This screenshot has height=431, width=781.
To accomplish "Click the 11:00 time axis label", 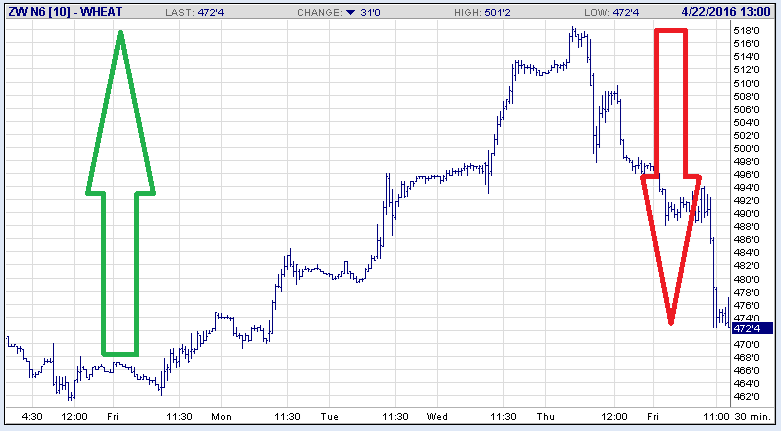I will pyautogui.click(x=717, y=416).
